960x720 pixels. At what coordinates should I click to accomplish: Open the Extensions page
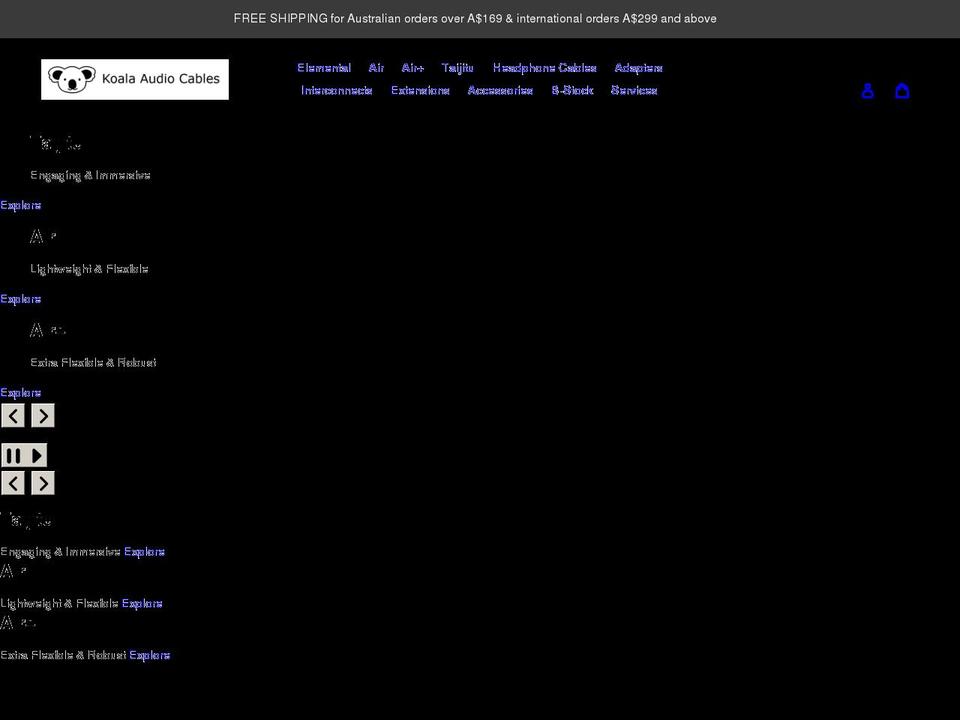tap(420, 91)
